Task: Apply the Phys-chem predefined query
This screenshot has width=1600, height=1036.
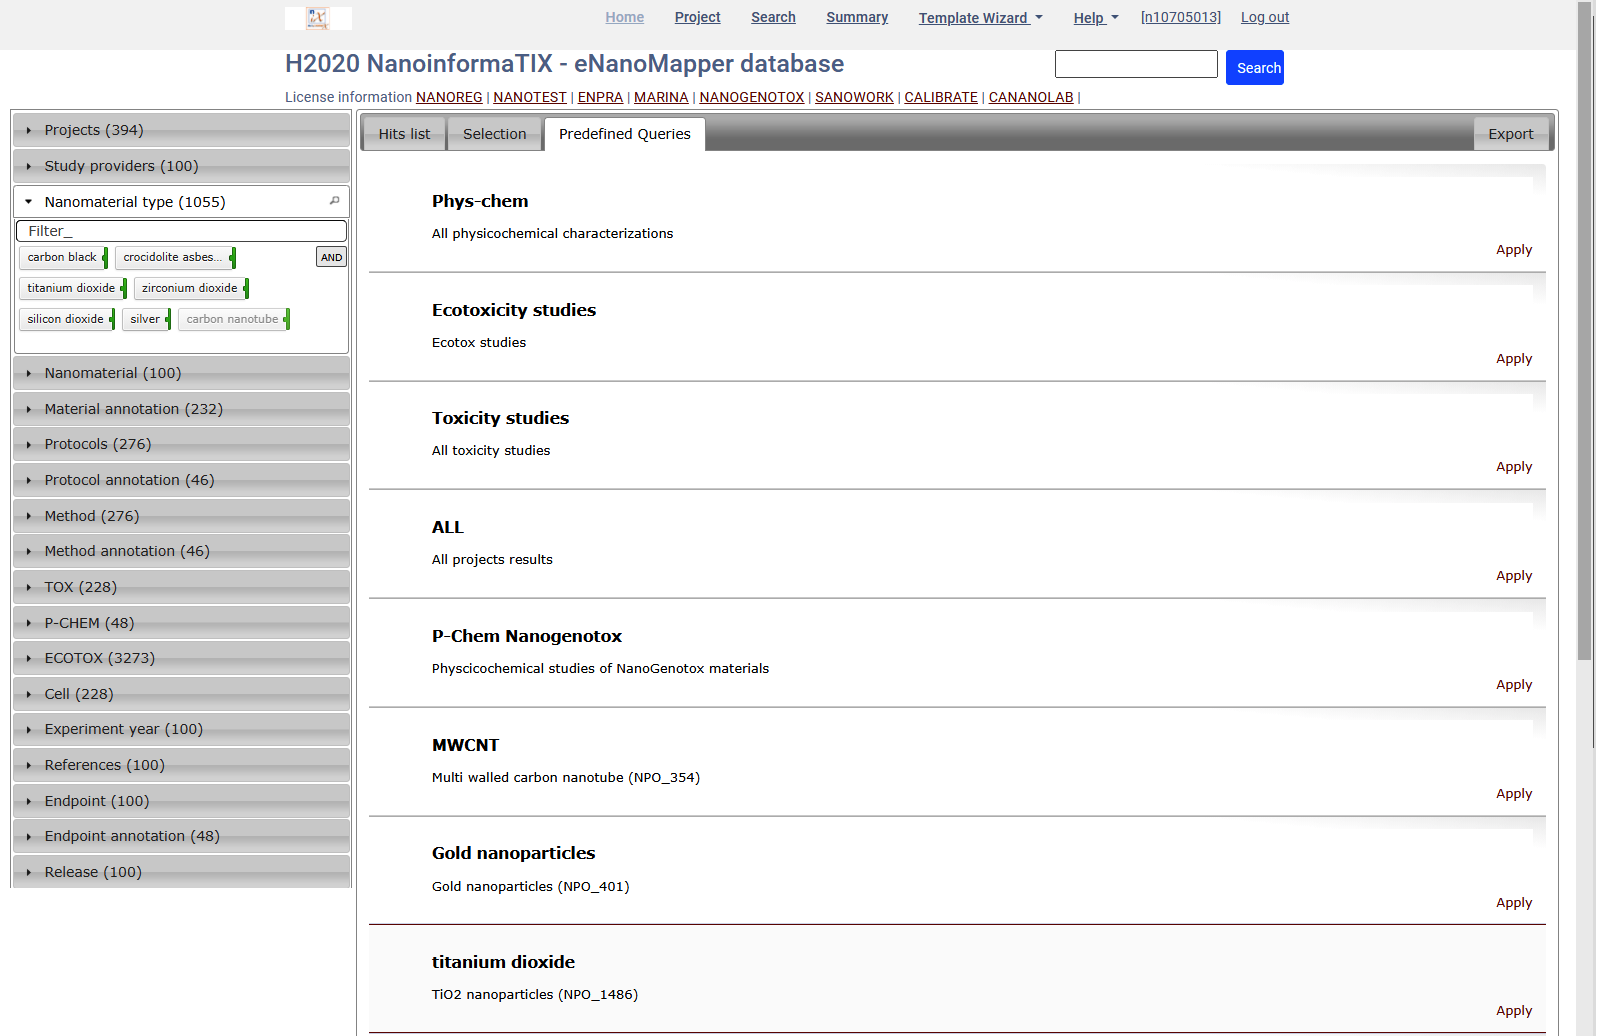Action: (x=1514, y=250)
